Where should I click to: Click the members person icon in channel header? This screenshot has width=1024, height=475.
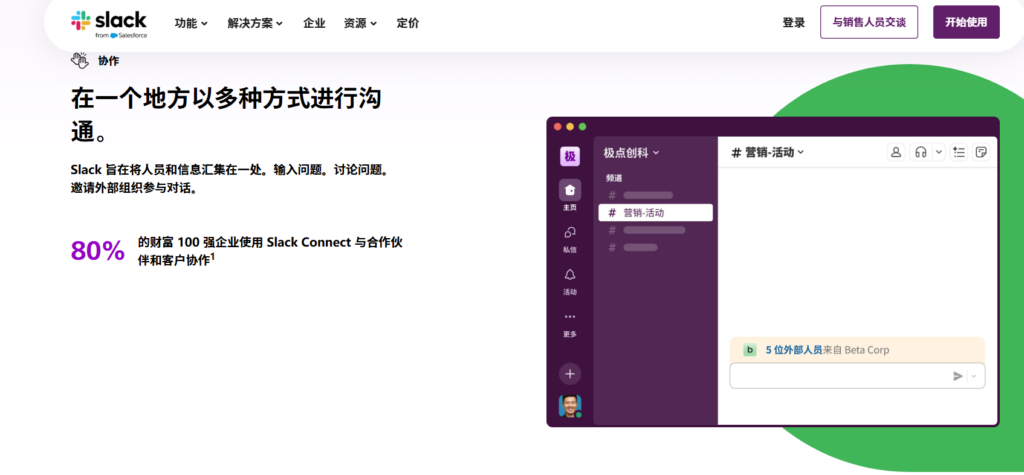click(x=896, y=152)
